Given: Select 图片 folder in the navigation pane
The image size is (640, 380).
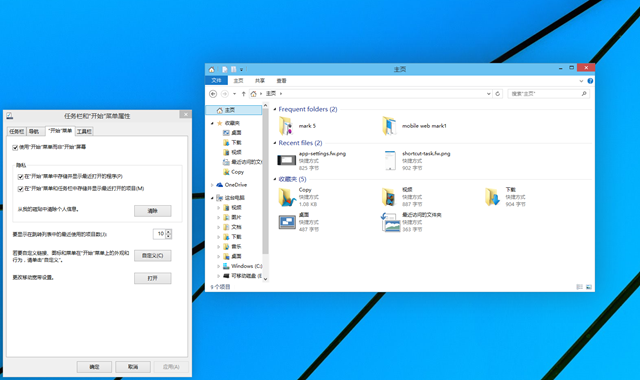Looking at the screenshot, I should [x=232, y=217].
